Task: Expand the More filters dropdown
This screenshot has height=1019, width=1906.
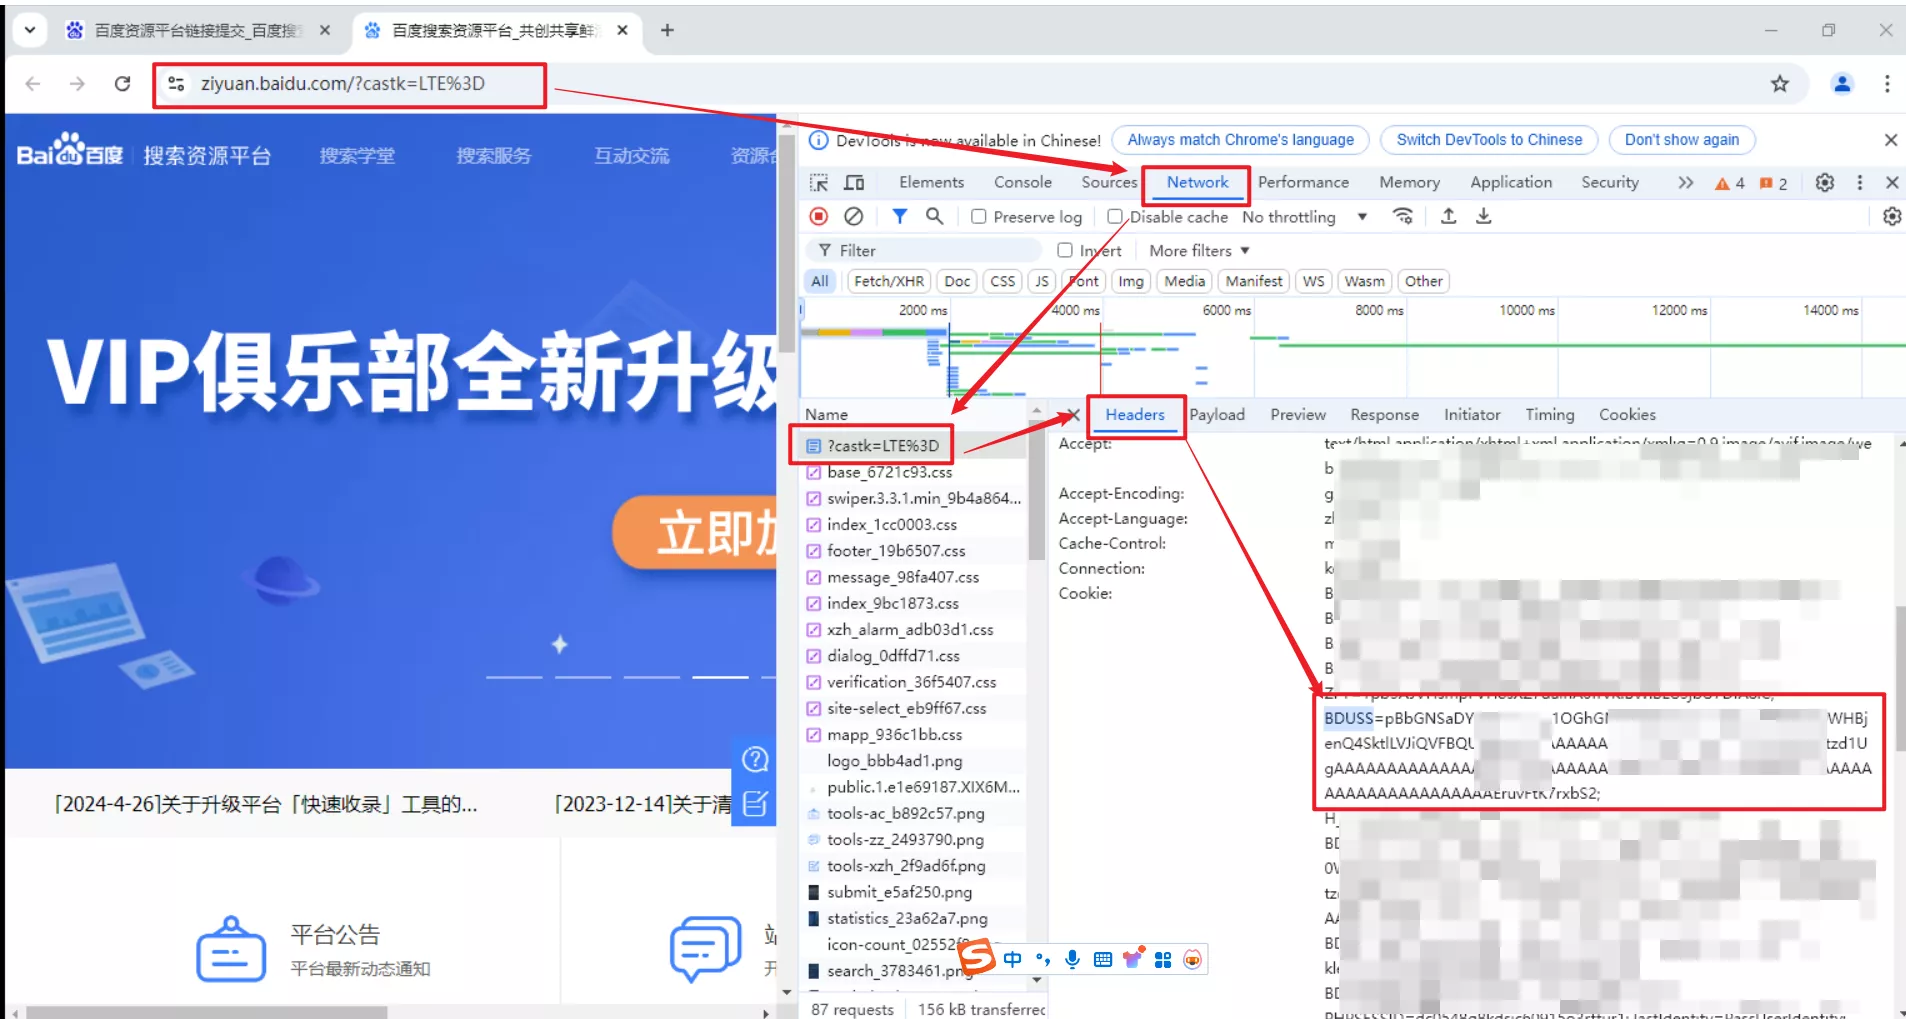Action: [1199, 250]
